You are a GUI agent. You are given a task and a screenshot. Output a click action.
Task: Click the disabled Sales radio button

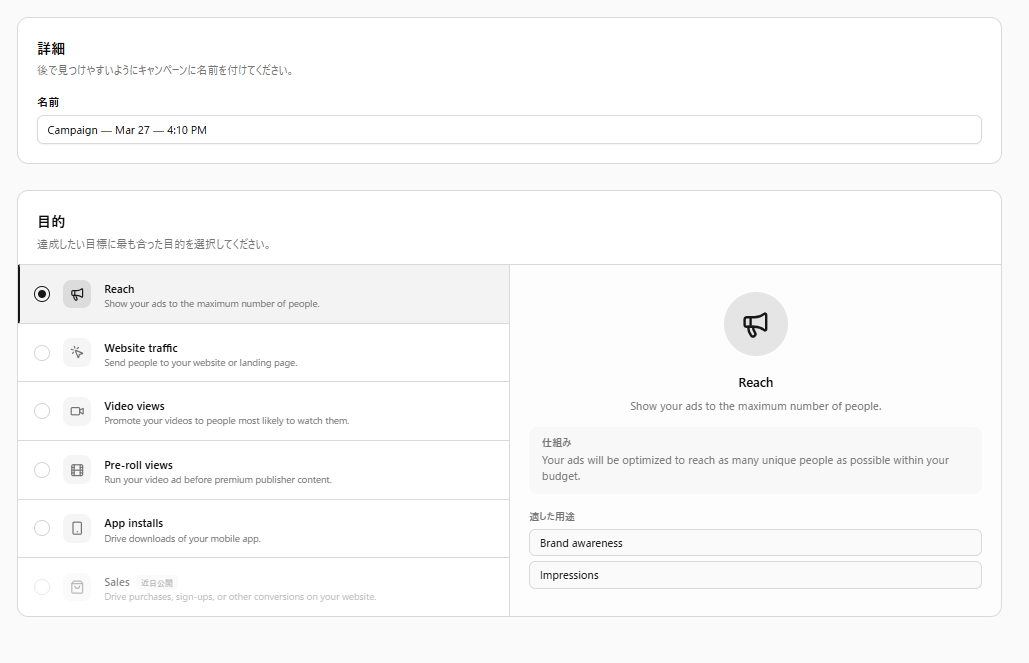[42, 587]
